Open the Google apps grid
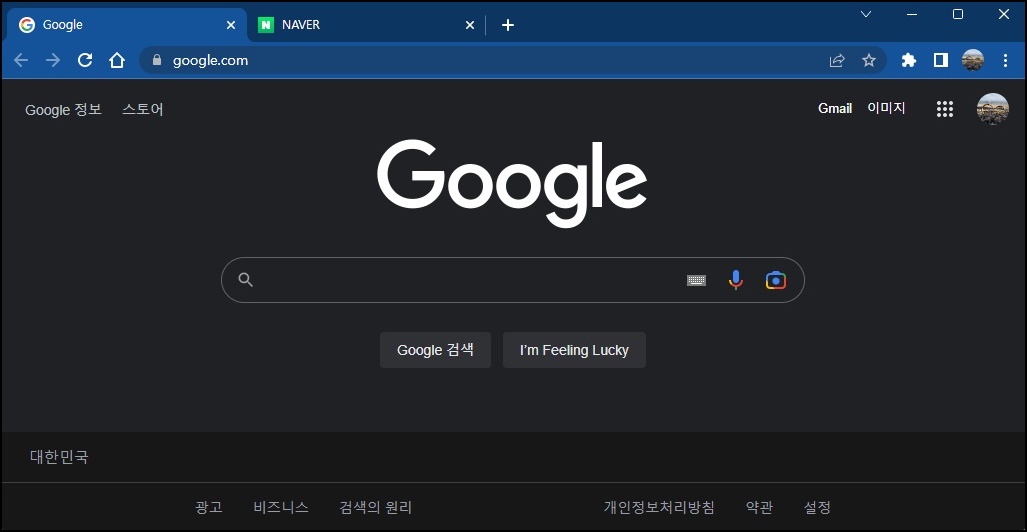The height and width of the screenshot is (532, 1027). 944,109
